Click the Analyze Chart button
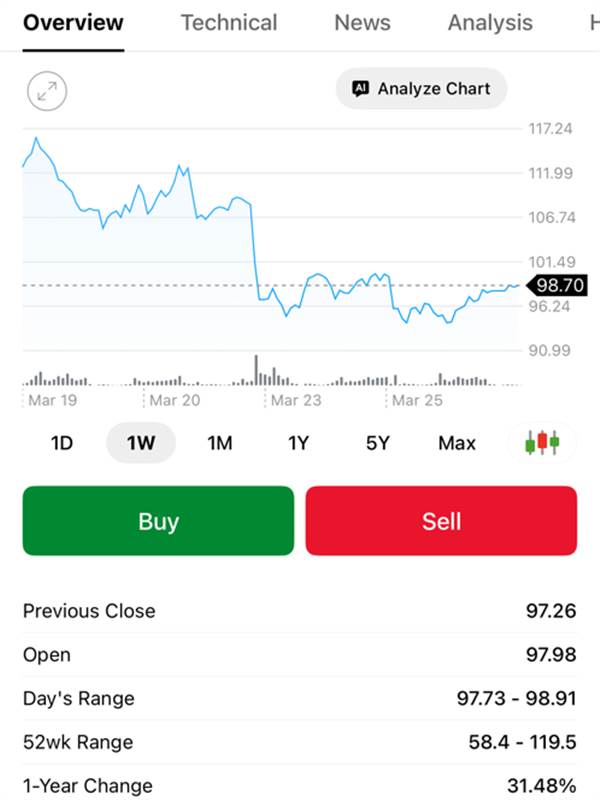 [x=421, y=89]
